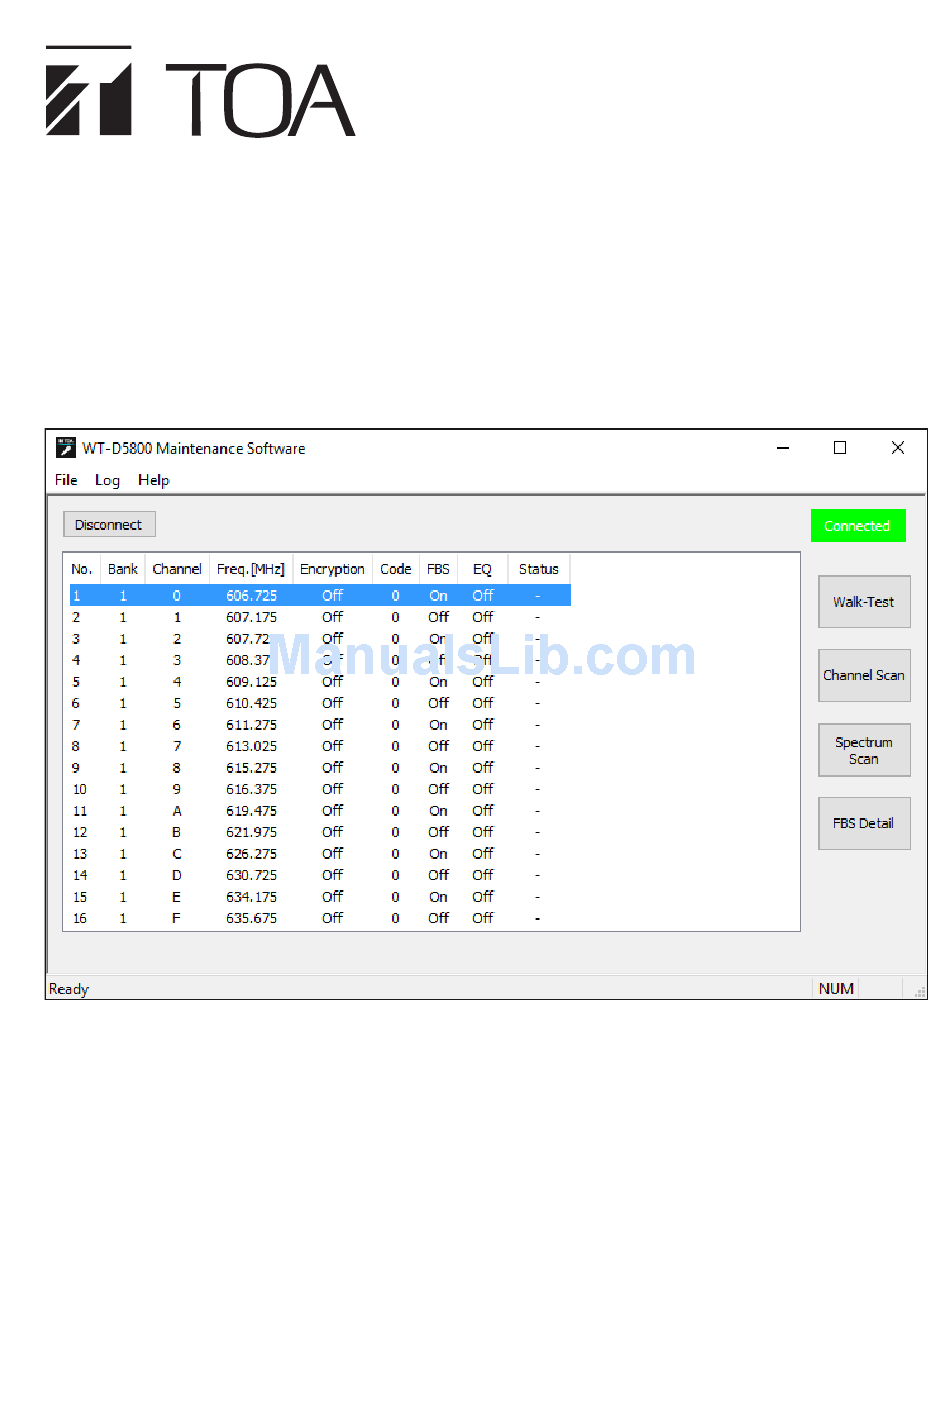Click the FBS column header

[x=438, y=569]
